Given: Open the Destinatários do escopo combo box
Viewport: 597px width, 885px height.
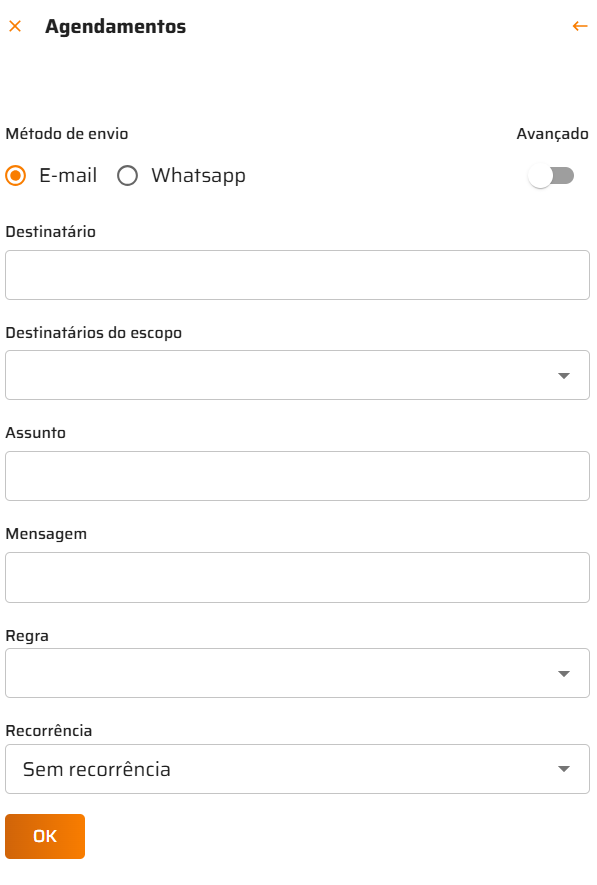Looking at the screenshot, I should [x=297, y=375].
